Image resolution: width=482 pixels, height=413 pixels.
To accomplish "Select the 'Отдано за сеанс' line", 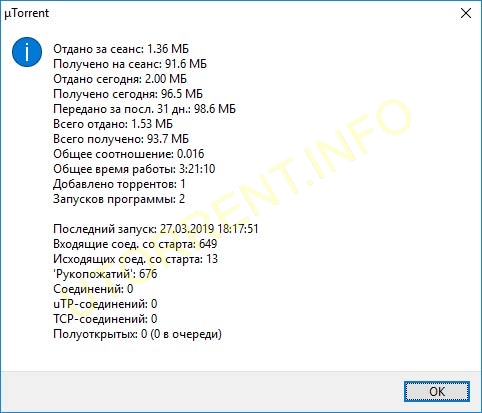I will coord(121,49).
